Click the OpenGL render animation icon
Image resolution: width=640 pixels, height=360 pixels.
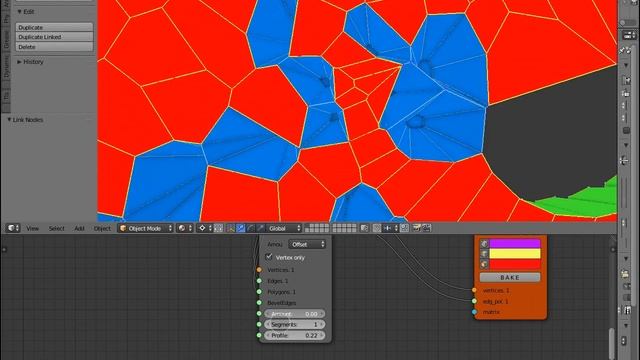pyautogui.click(x=427, y=228)
